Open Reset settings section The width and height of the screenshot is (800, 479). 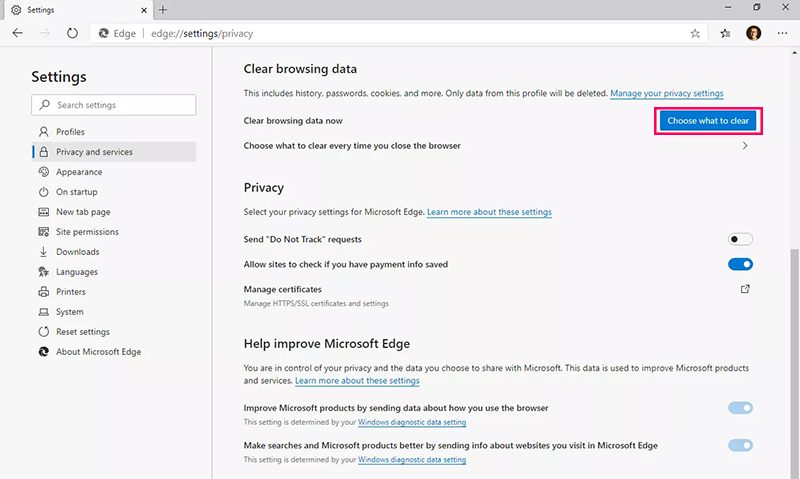[x=114, y=332]
